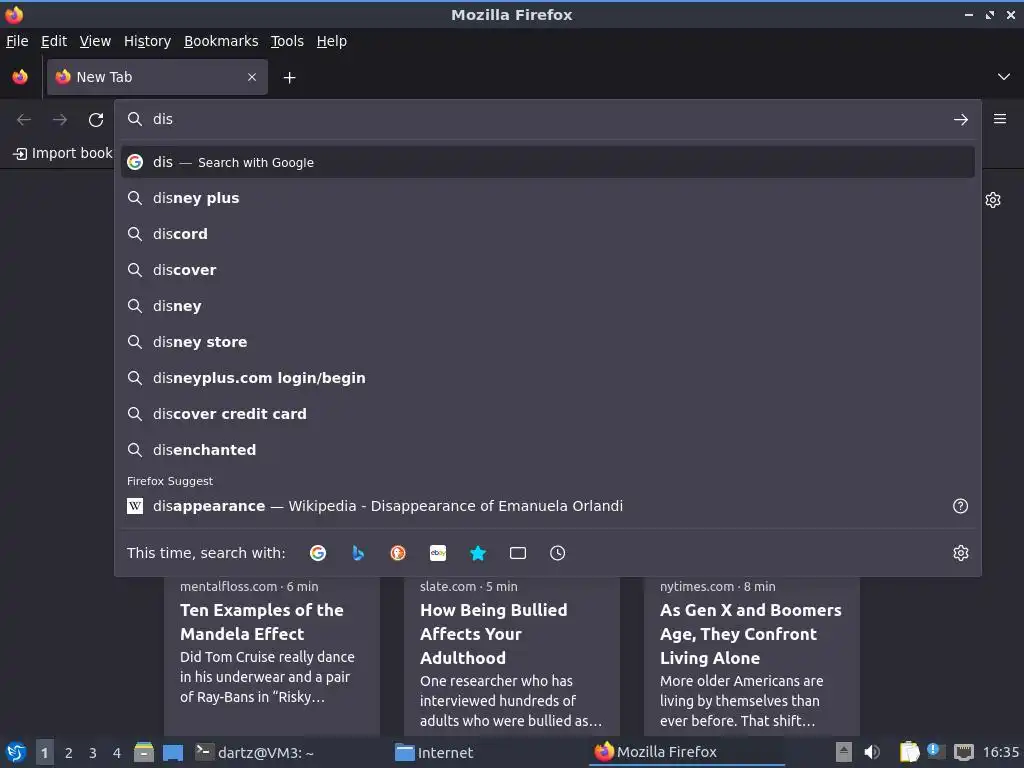Click the address bar input with 'dis'
This screenshot has width=1024, height=768.
tap(547, 120)
